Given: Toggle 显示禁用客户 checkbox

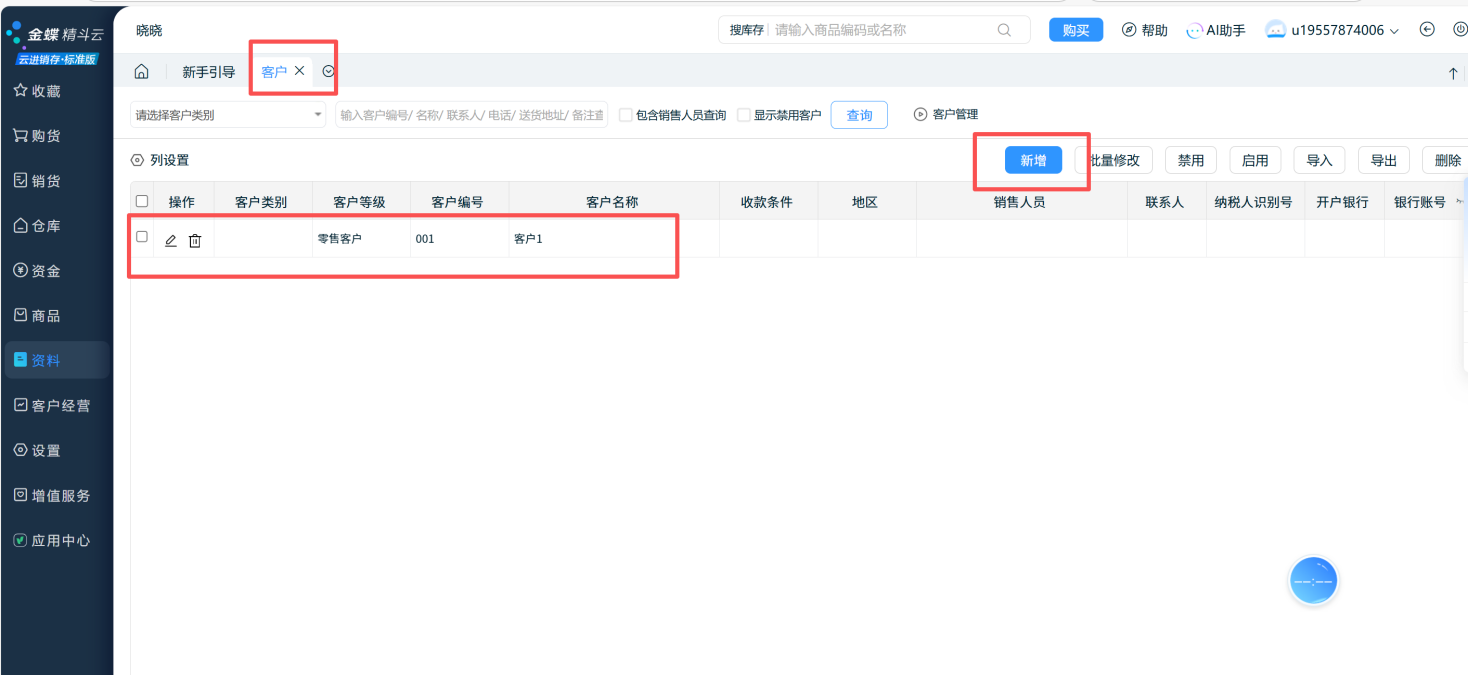Looking at the screenshot, I should [x=744, y=115].
